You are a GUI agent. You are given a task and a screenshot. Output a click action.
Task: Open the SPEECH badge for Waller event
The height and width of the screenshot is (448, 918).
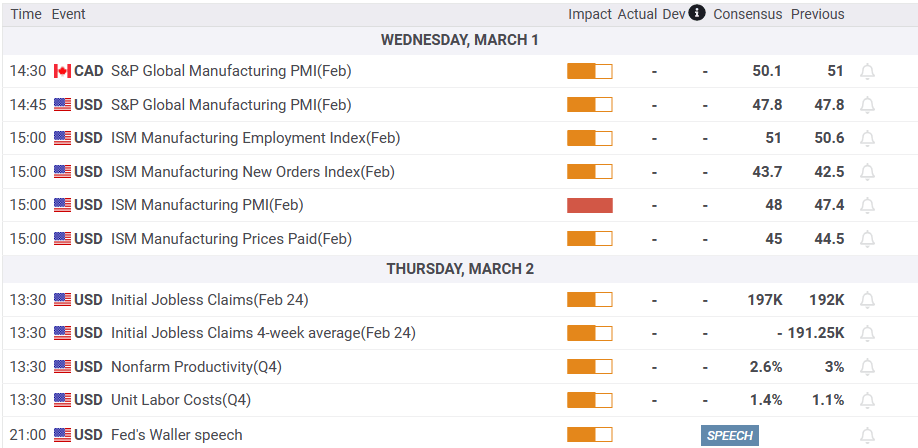[729, 435]
